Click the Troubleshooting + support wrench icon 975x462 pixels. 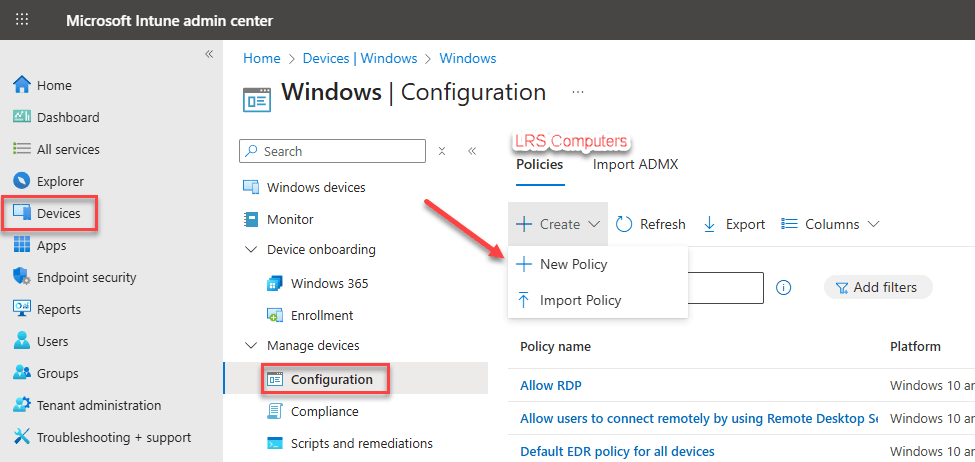point(22,437)
